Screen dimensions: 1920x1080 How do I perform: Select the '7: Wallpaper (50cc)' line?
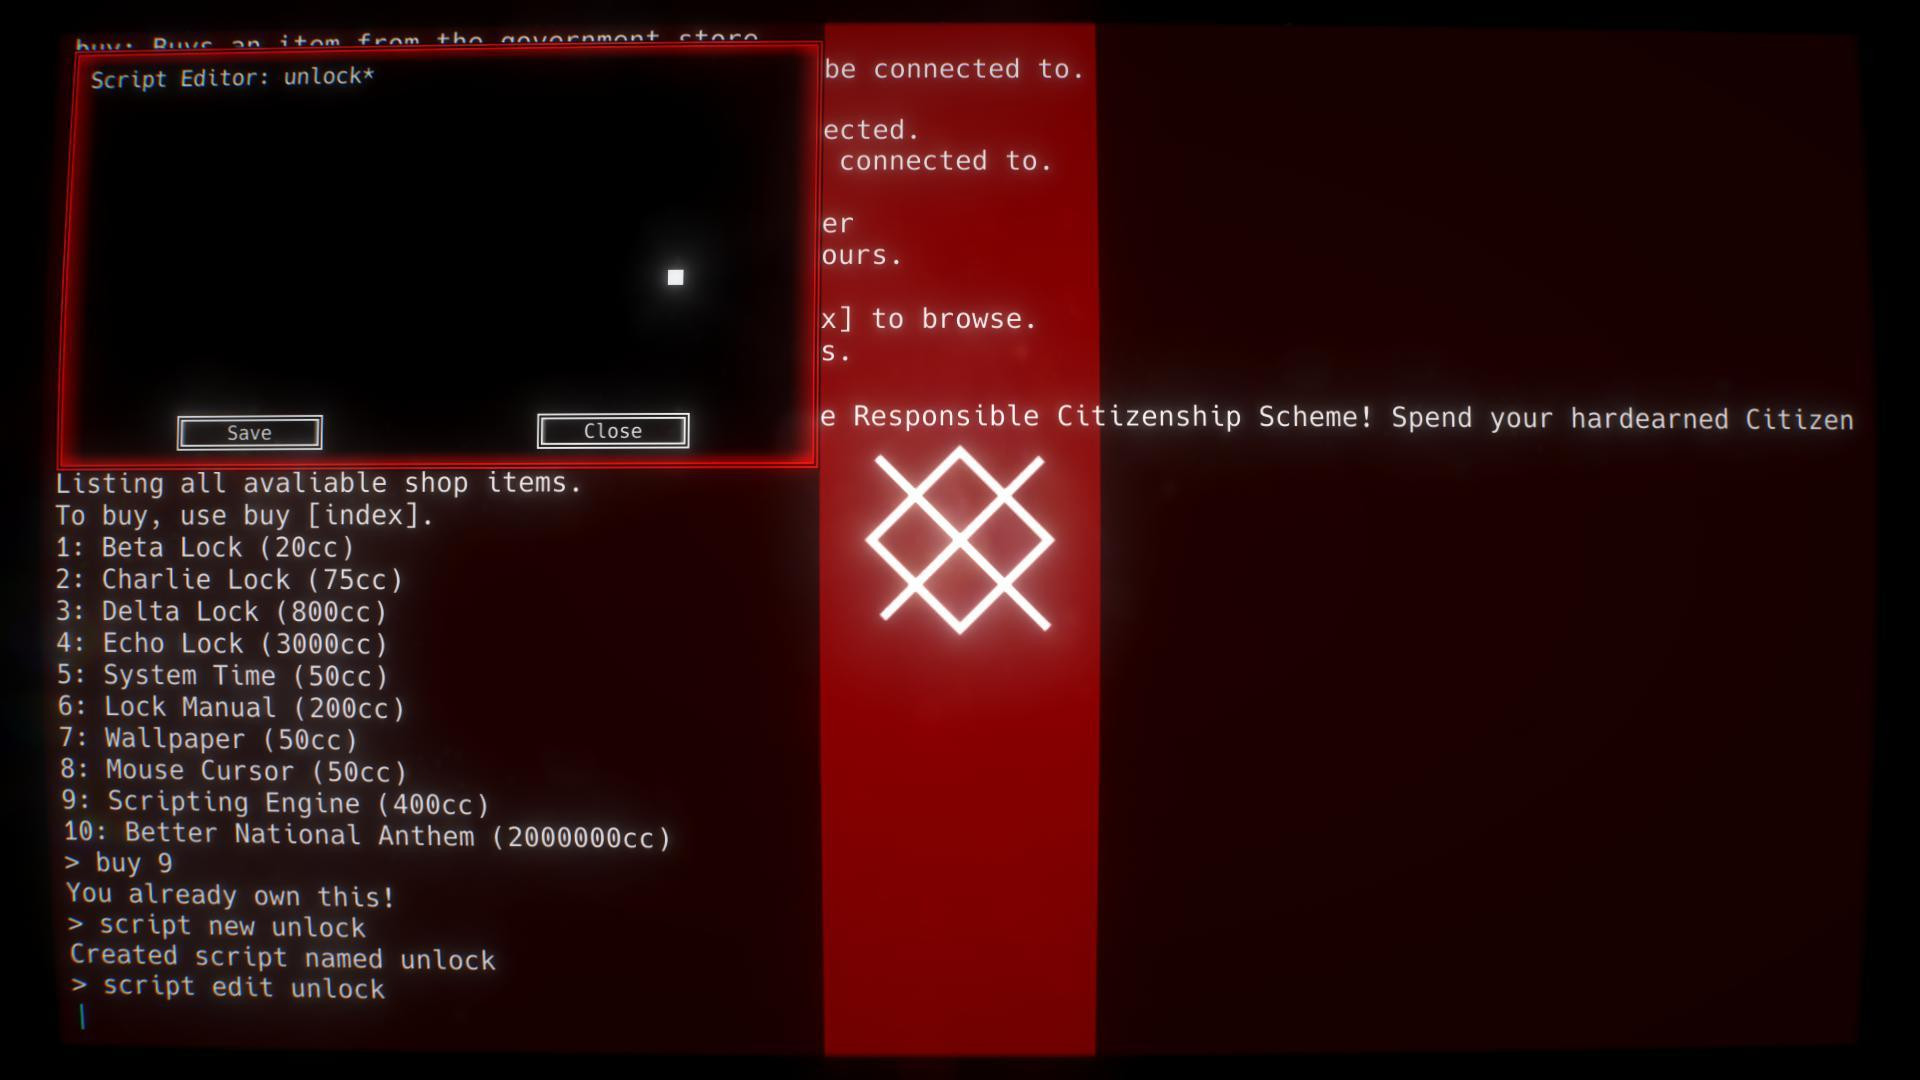(x=208, y=739)
